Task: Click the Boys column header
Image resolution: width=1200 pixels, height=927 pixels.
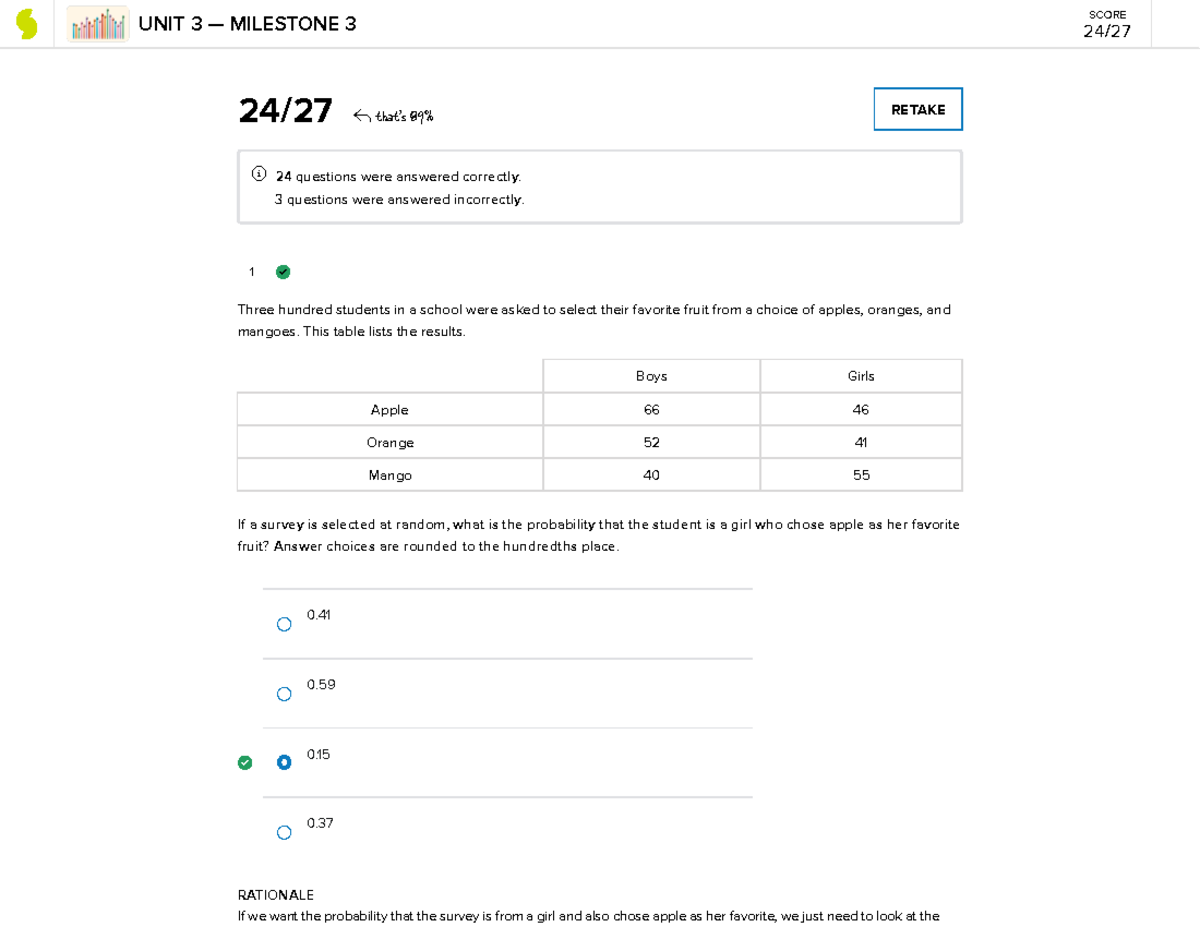Action: (651, 376)
